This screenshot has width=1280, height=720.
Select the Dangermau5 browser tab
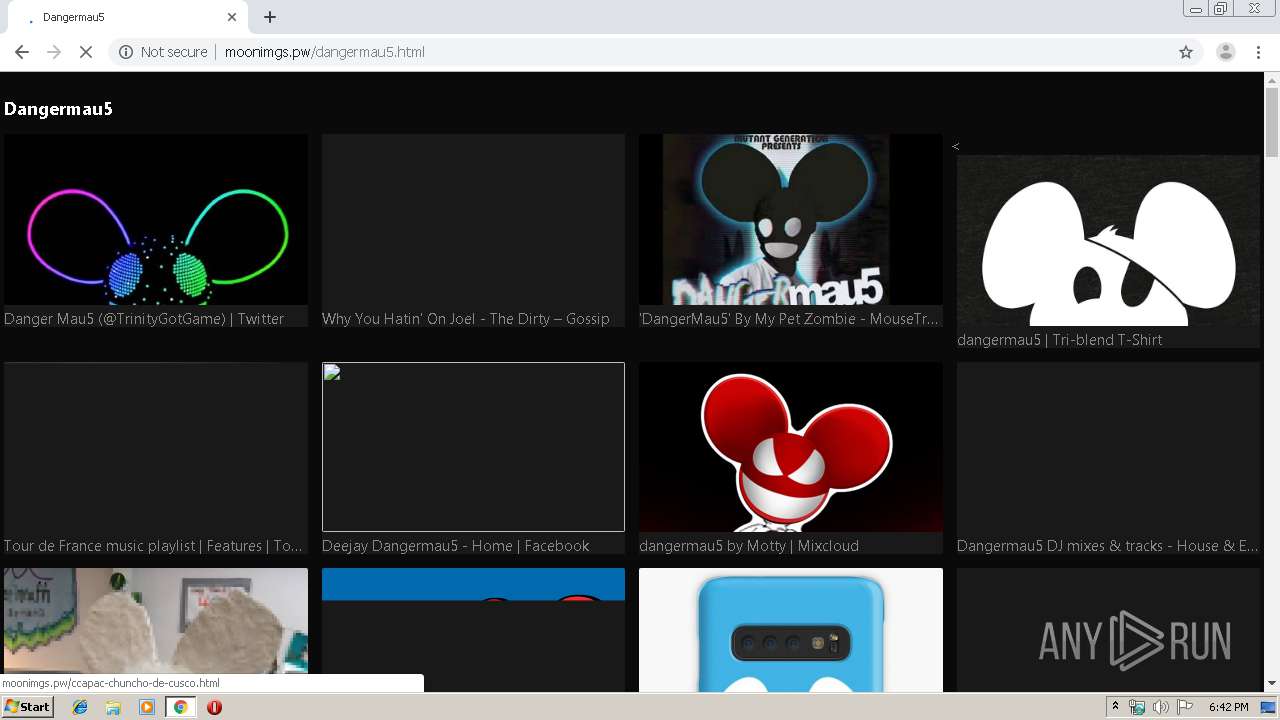[130, 17]
